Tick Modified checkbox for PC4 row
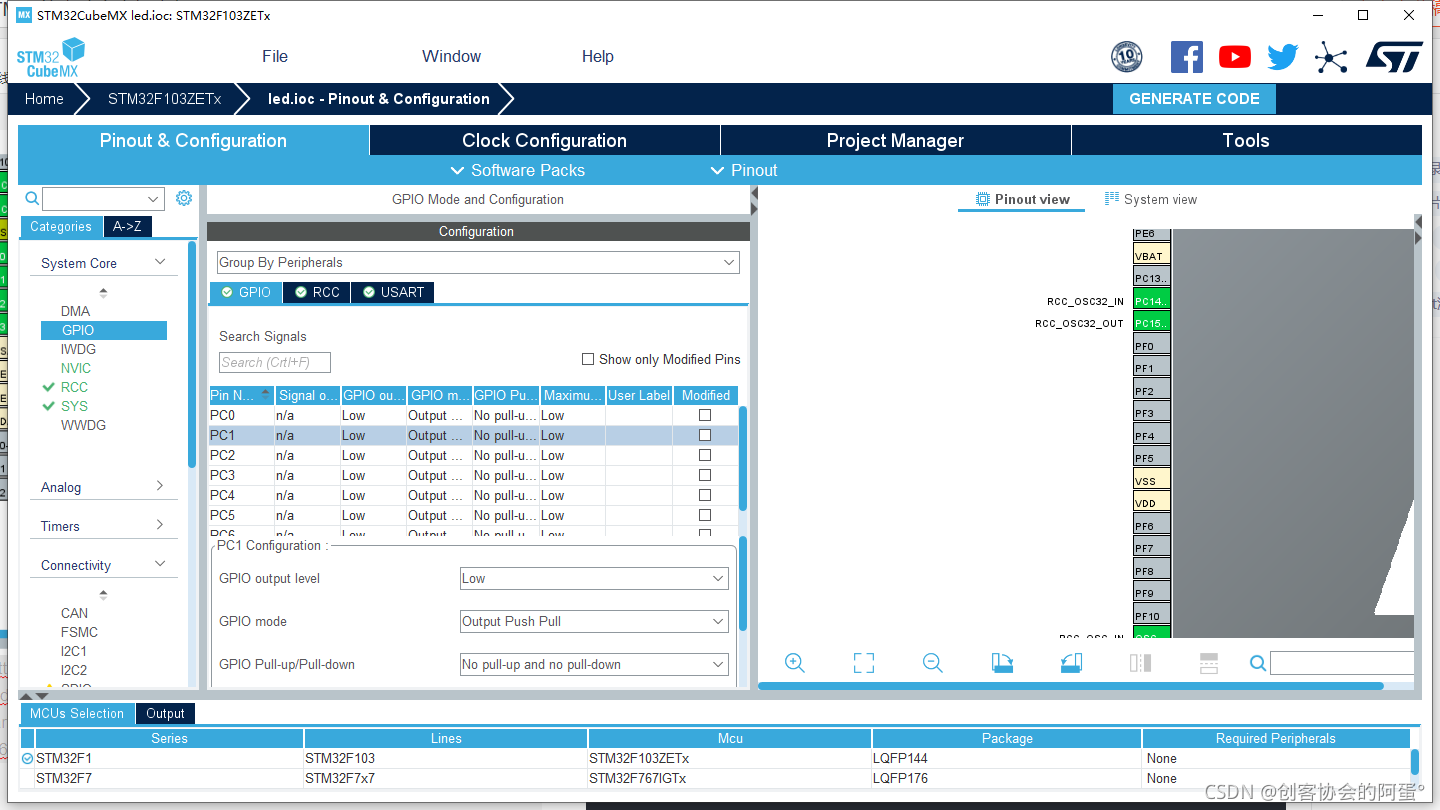The height and width of the screenshot is (810, 1440). pos(705,495)
